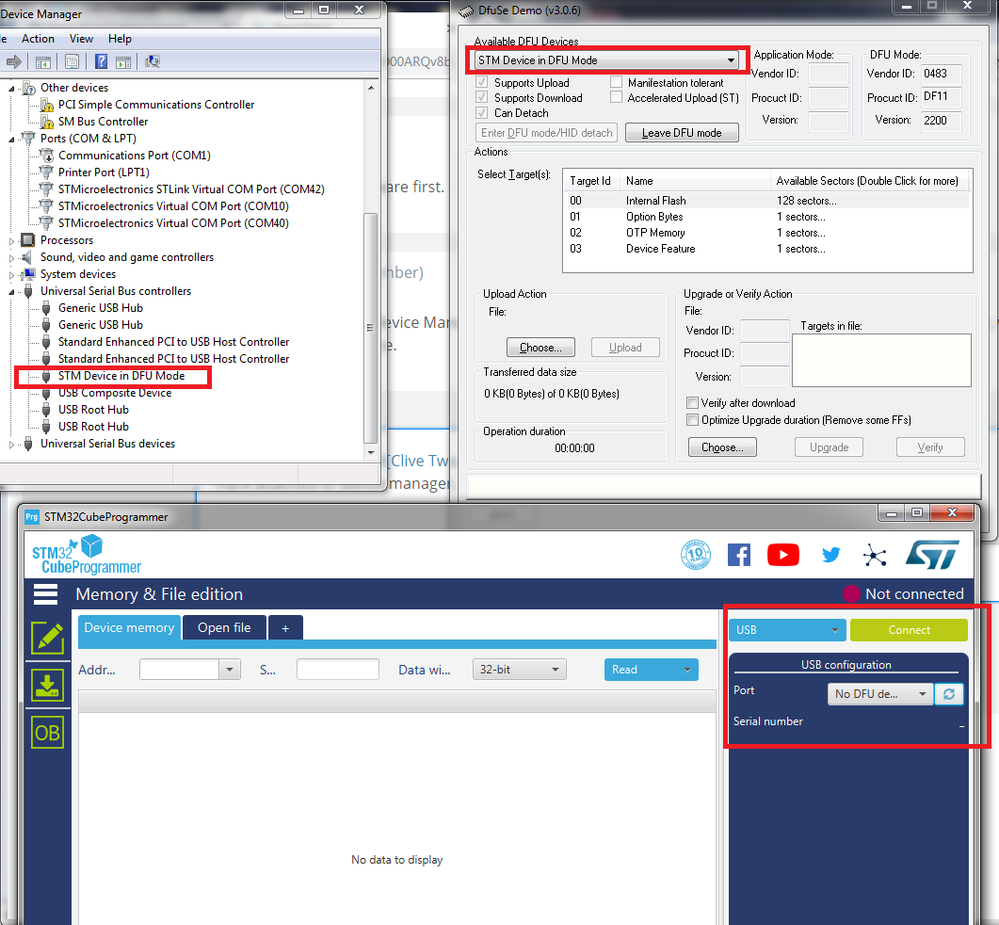Click the STM32 CubeProgrammer logo
Screen dimensions: 999x925
tap(86, 555)
